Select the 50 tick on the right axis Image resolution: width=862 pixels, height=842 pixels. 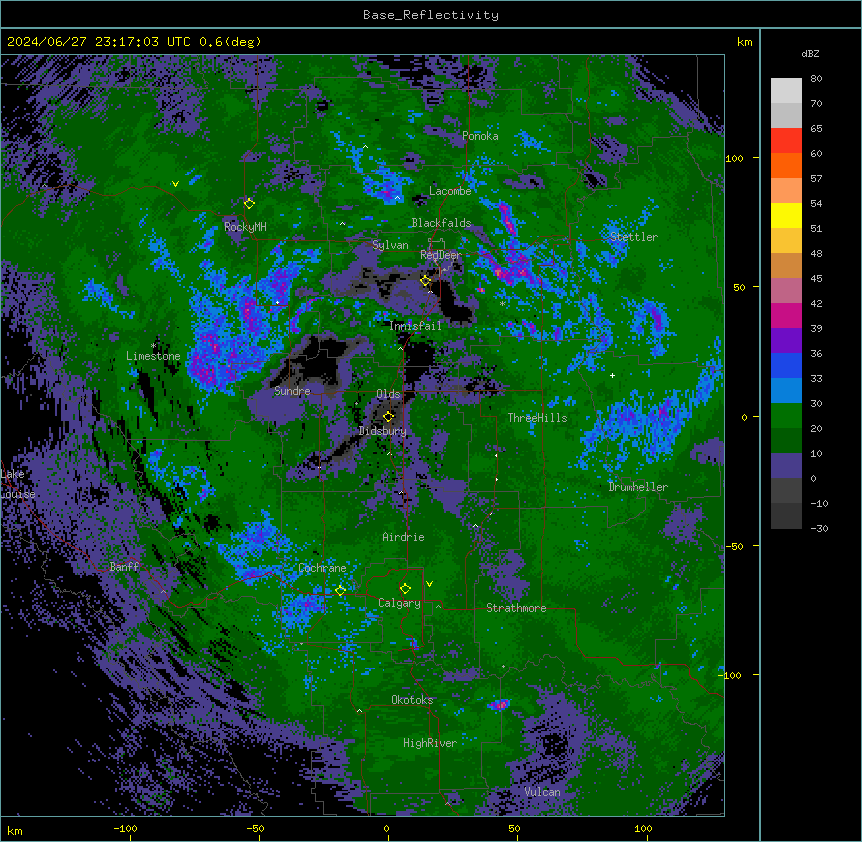(739, 287)
